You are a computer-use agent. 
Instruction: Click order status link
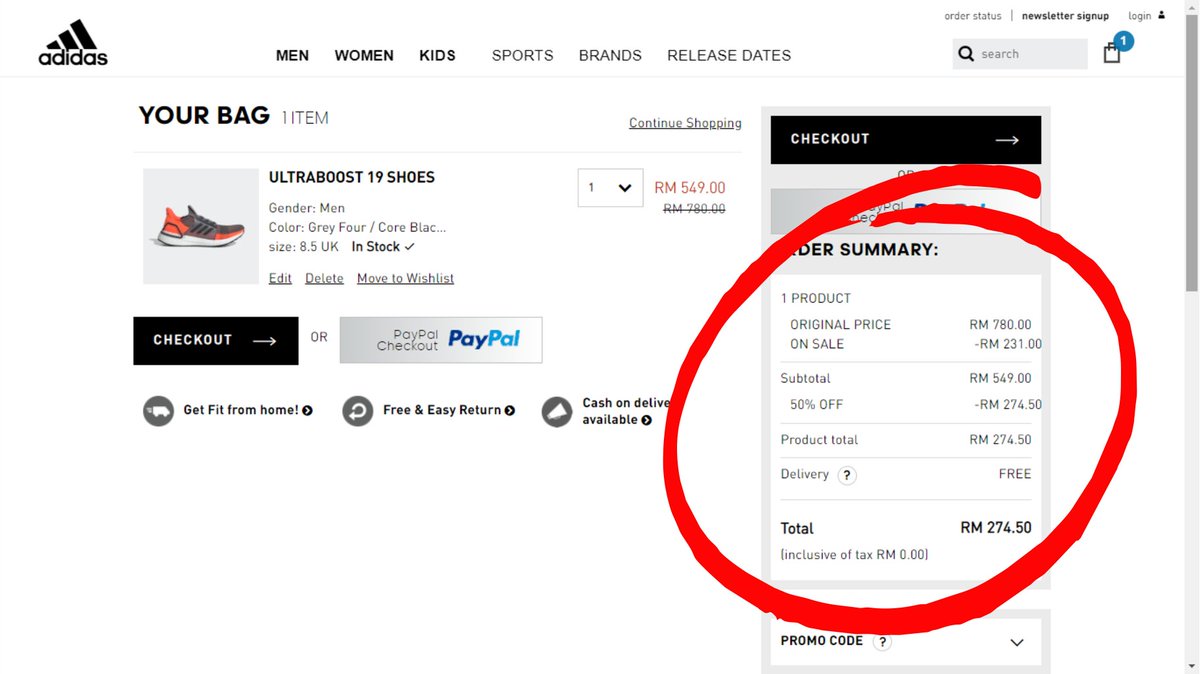(973, 16)
